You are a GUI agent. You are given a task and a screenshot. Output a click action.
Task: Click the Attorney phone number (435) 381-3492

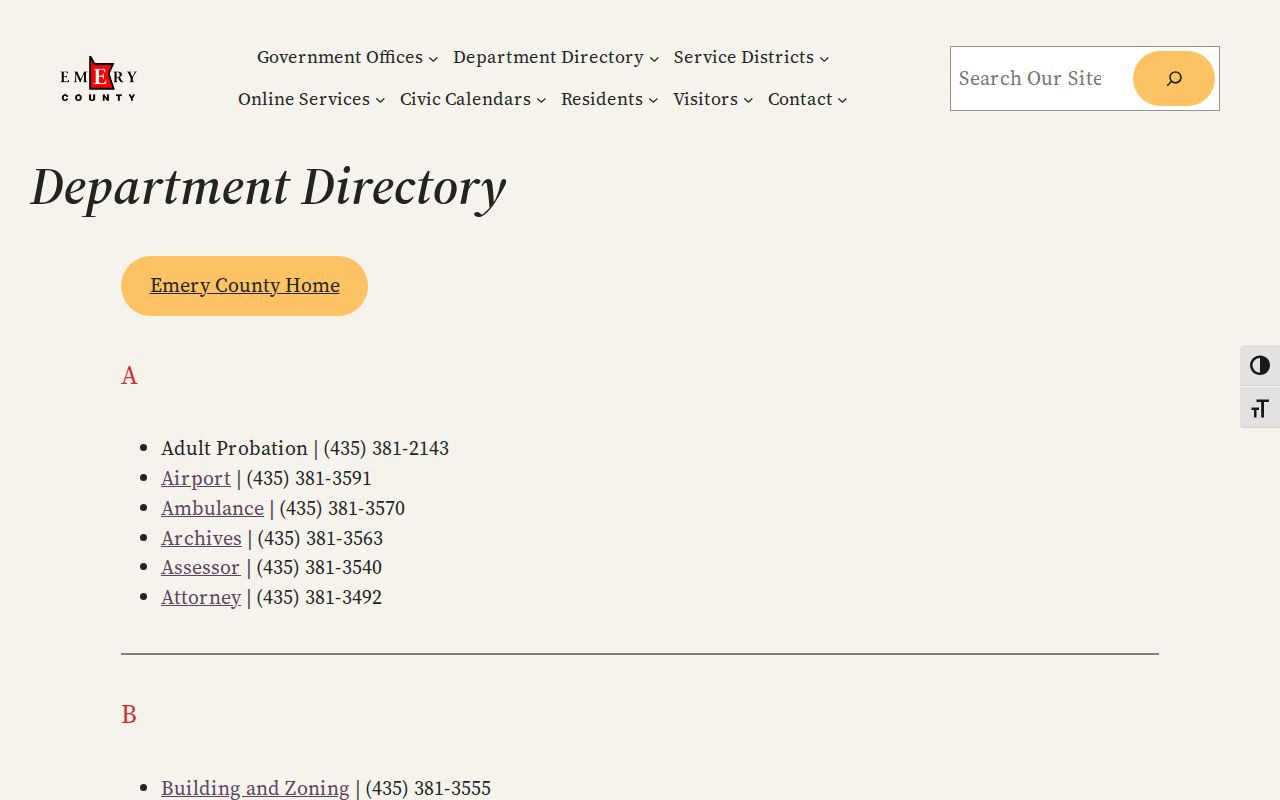pyautogui.click(x=319, y=597)
